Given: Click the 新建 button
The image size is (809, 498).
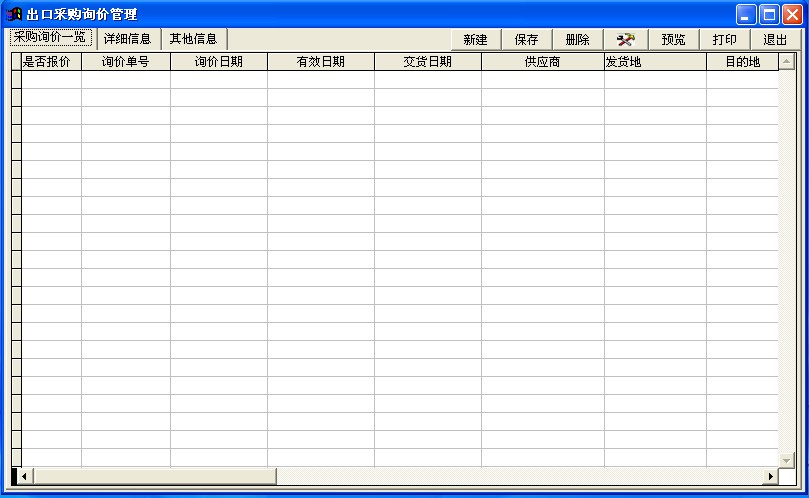Looking at the screenshot, I should click(x=476, y=40).
